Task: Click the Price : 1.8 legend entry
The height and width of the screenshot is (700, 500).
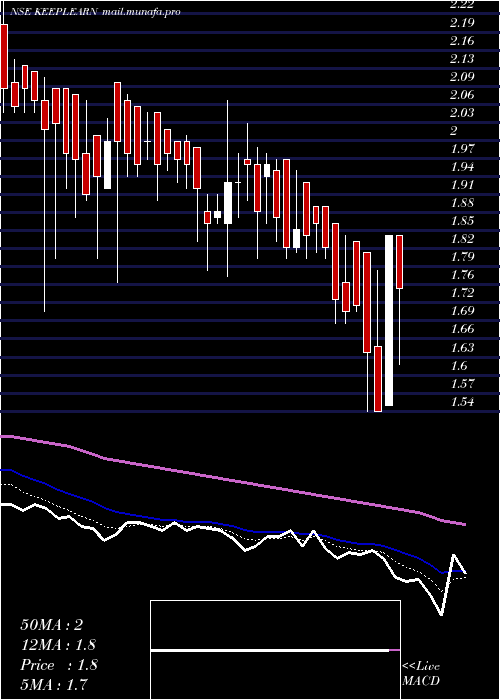Action: coord(59,665)
